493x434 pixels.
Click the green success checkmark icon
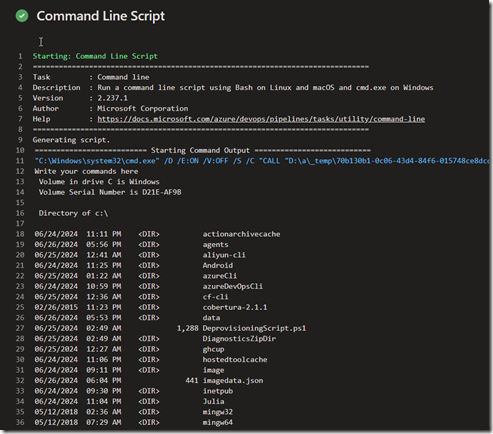point(22,16)
